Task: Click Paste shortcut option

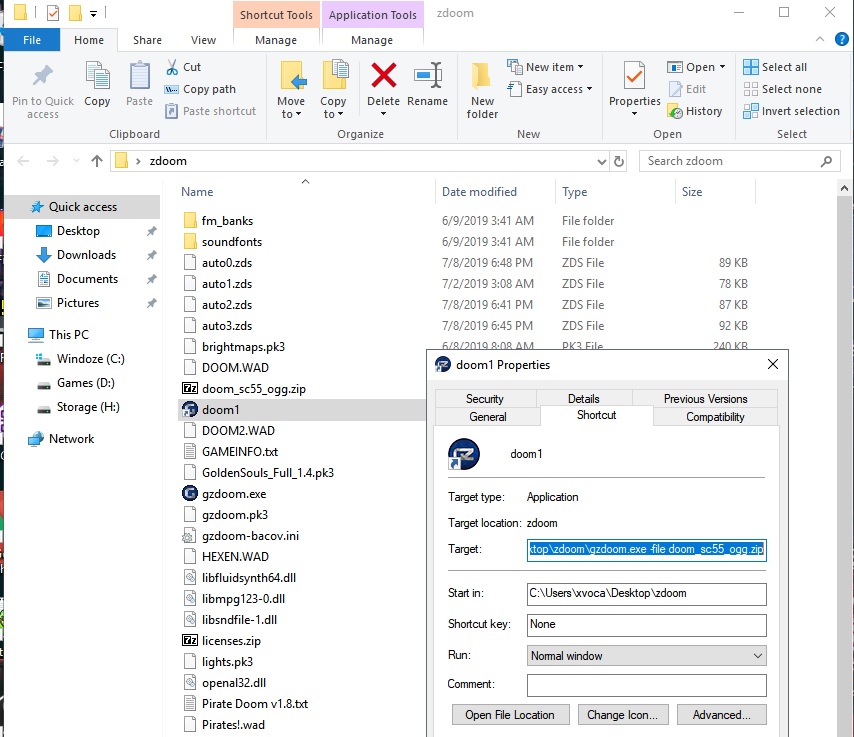Action: [210, 111]
